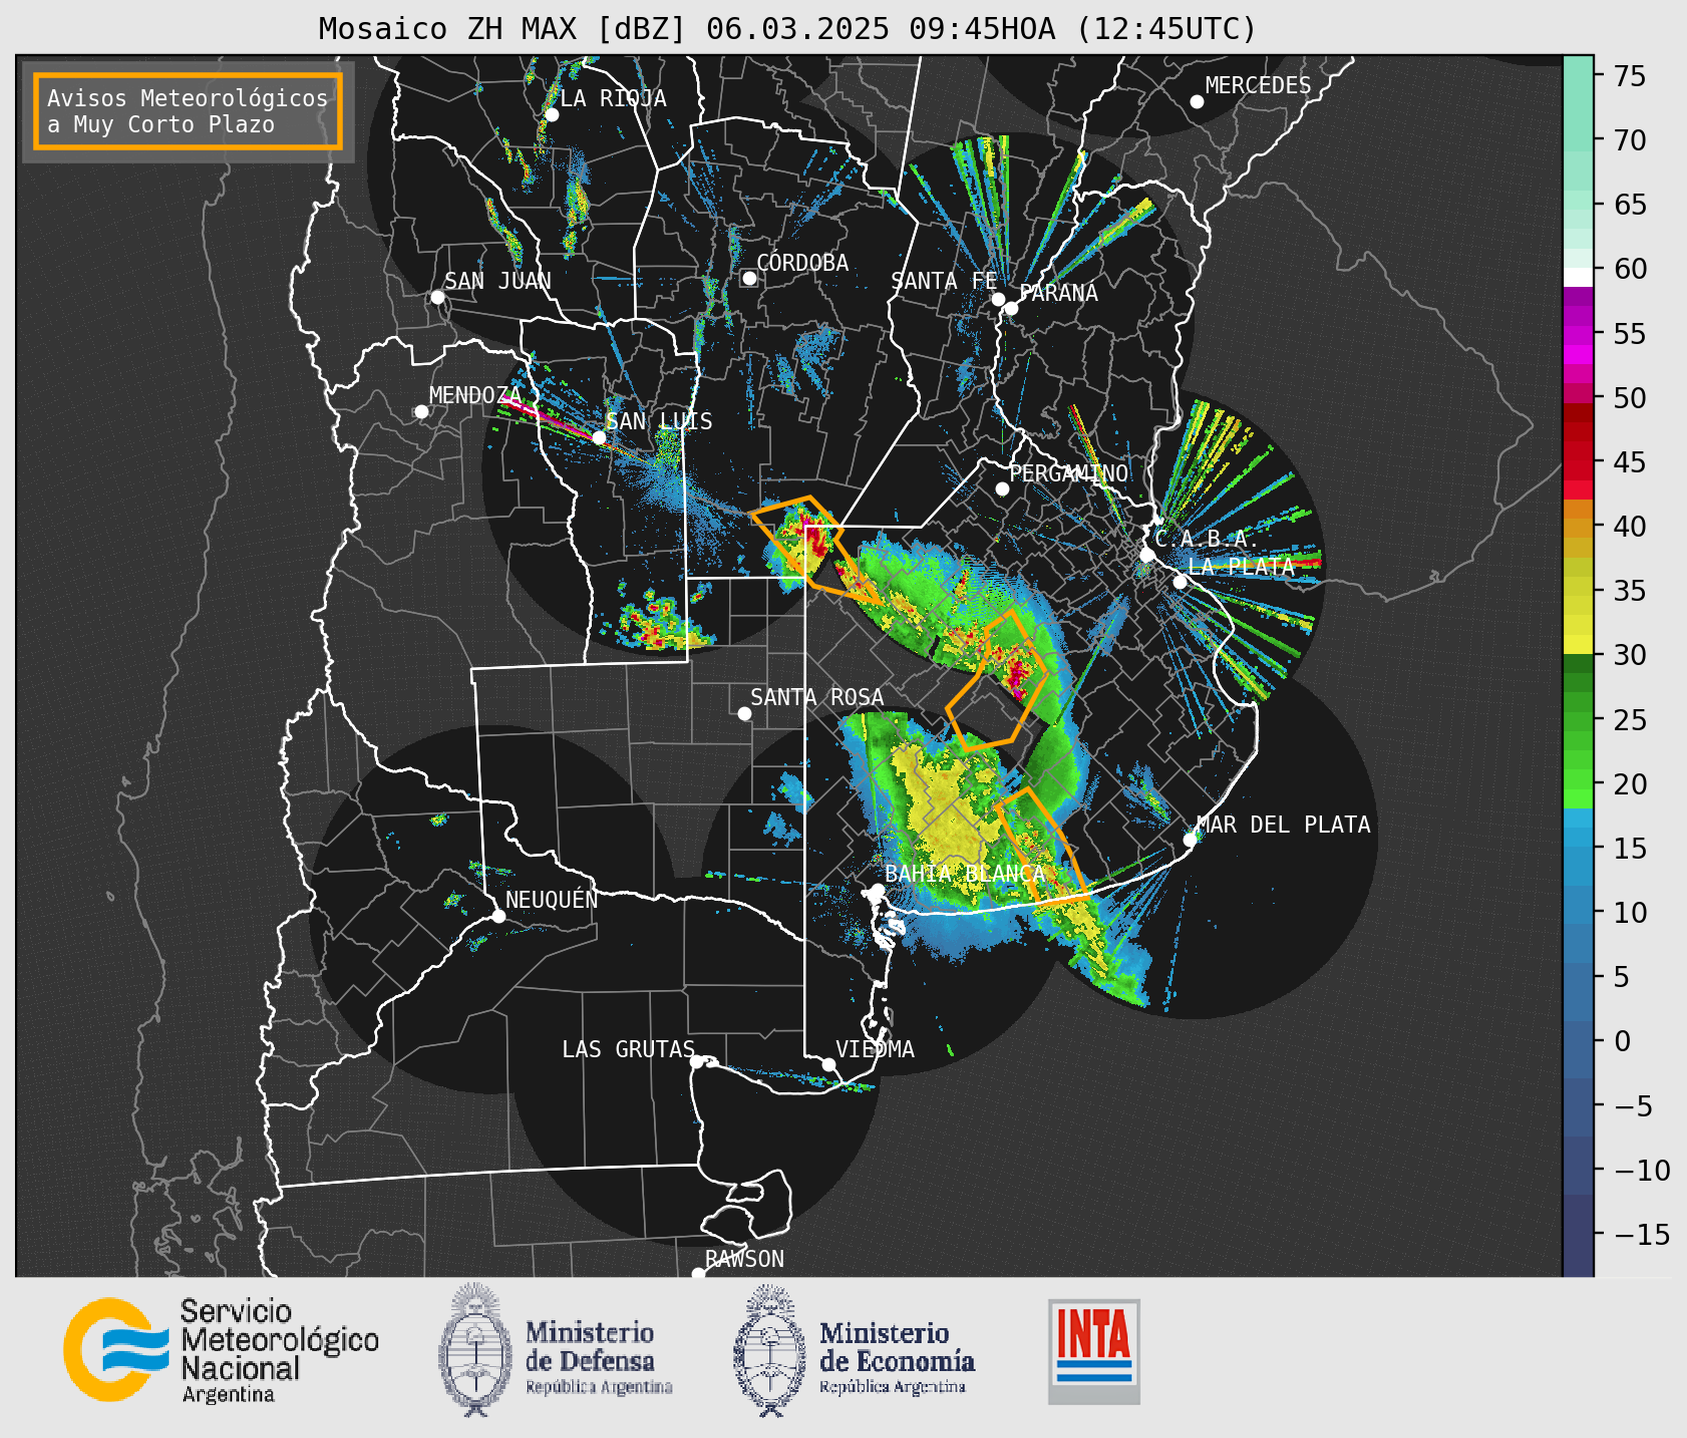Select the MENDOZA city marker

click(421, 412)
